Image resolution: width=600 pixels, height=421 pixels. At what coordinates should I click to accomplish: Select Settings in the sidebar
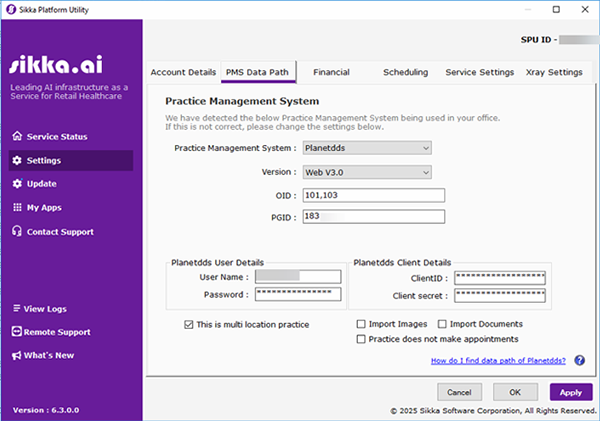(x=71, y=160)
